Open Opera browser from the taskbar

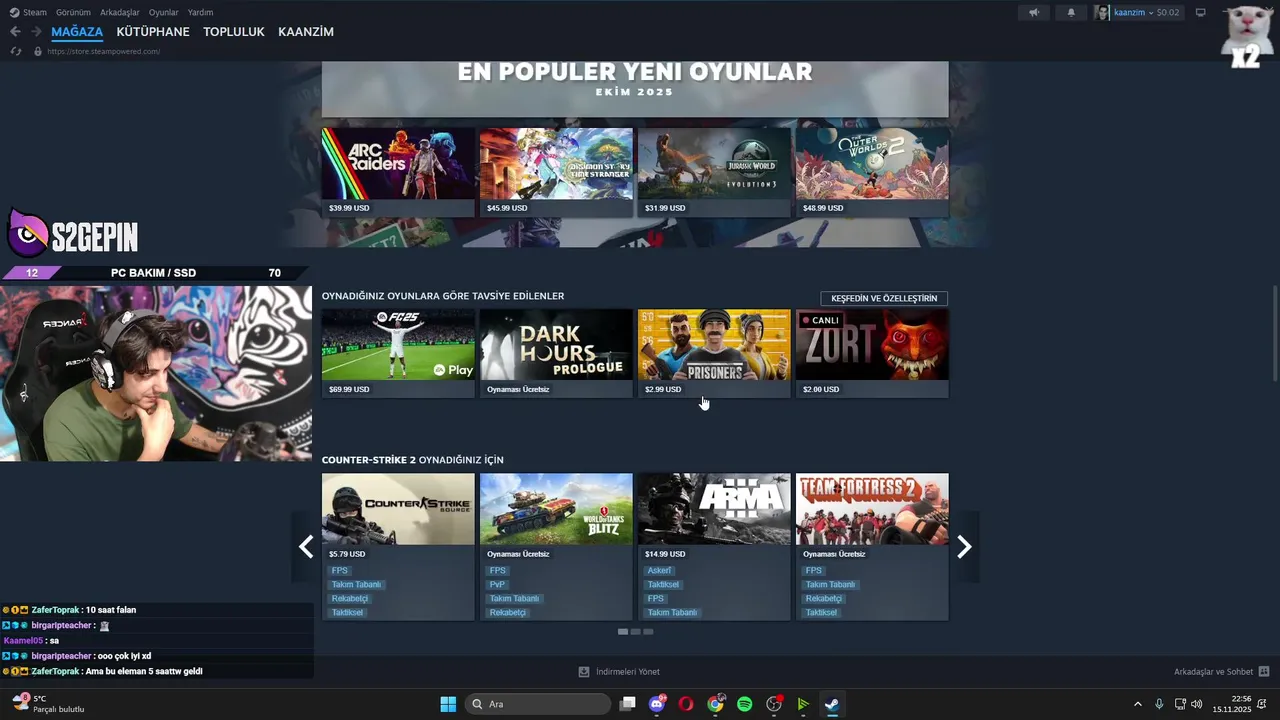(x=686, y=704)
